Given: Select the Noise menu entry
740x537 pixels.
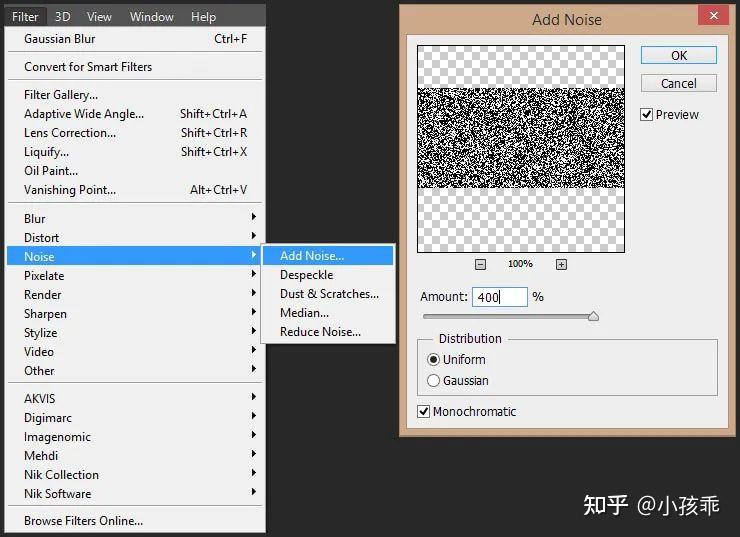Looking at the screenshot, I should (x=134, y=256).
